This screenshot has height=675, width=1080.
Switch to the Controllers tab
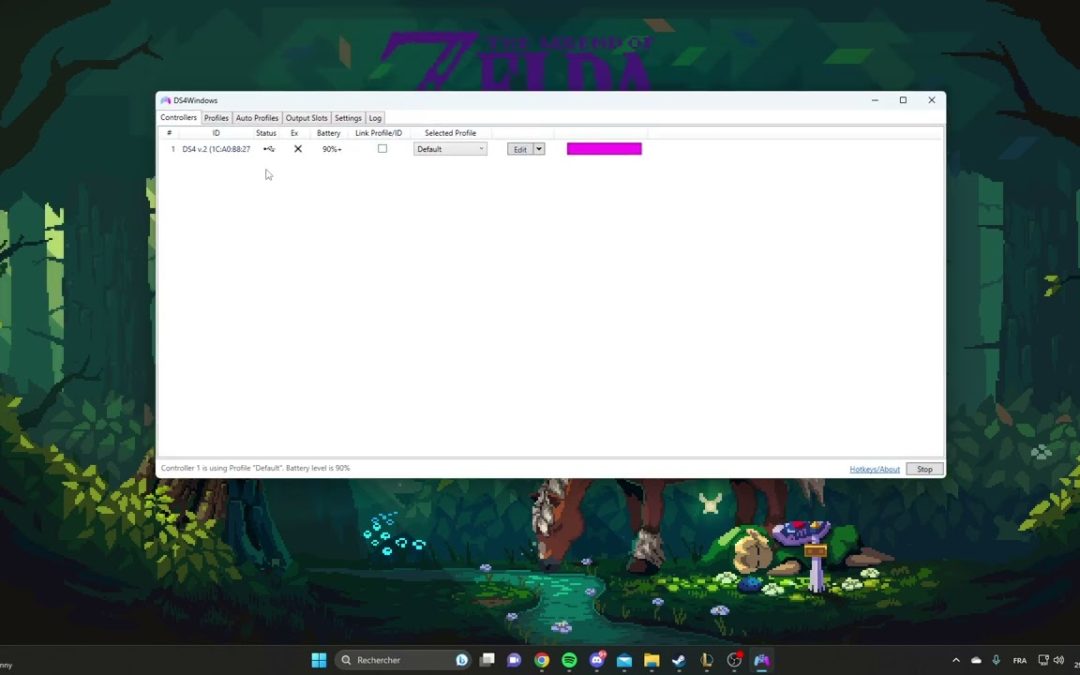[x=178, y=118]
